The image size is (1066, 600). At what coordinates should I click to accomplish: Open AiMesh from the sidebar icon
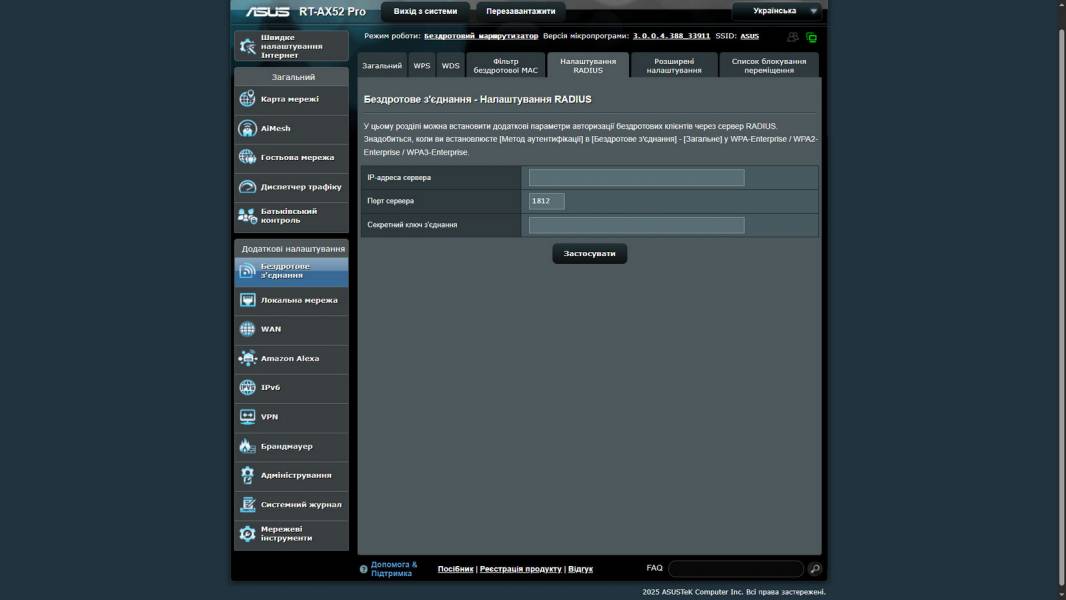coord(247,128)
